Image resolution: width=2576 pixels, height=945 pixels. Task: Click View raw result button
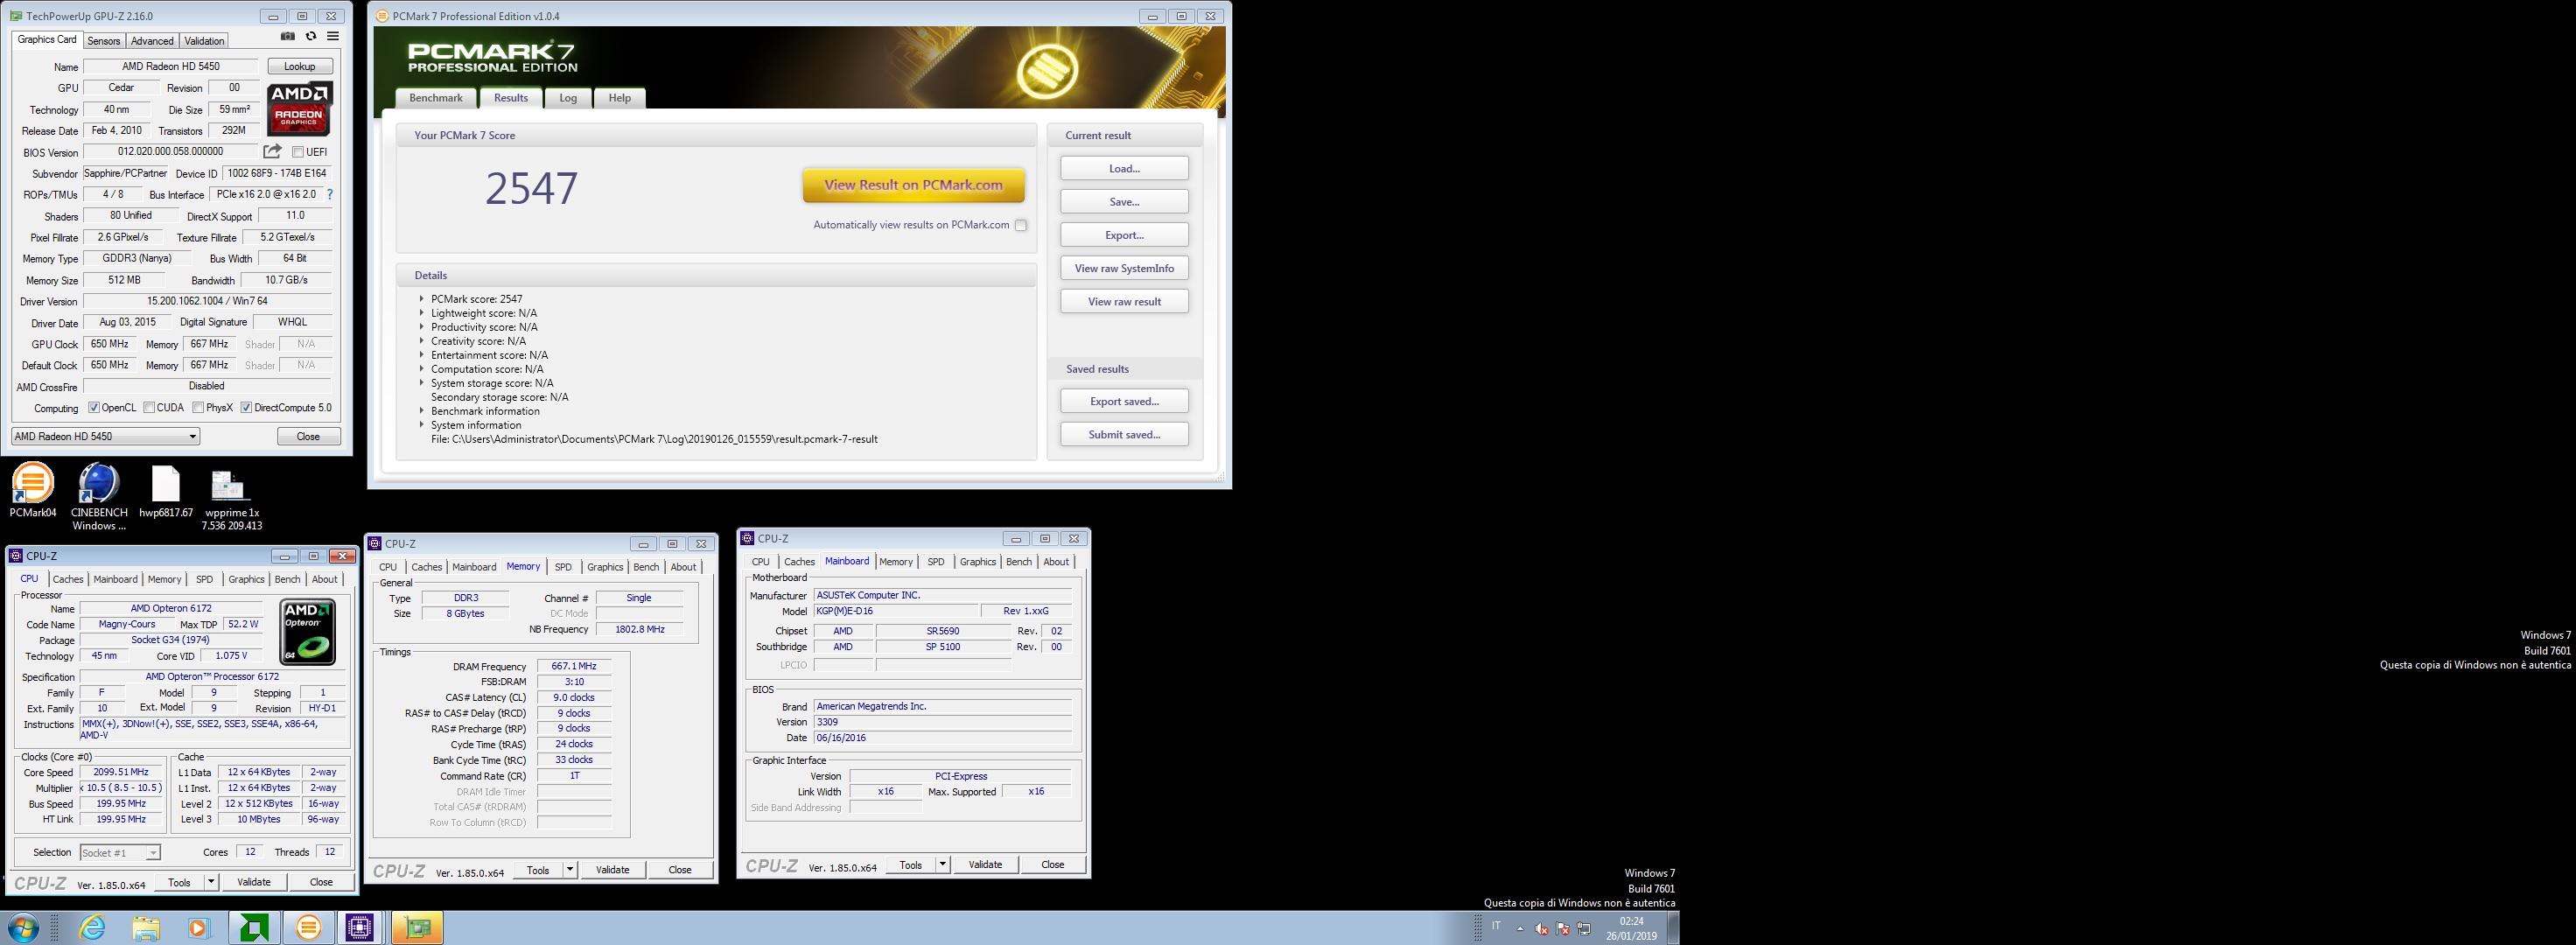[1124, 301]
